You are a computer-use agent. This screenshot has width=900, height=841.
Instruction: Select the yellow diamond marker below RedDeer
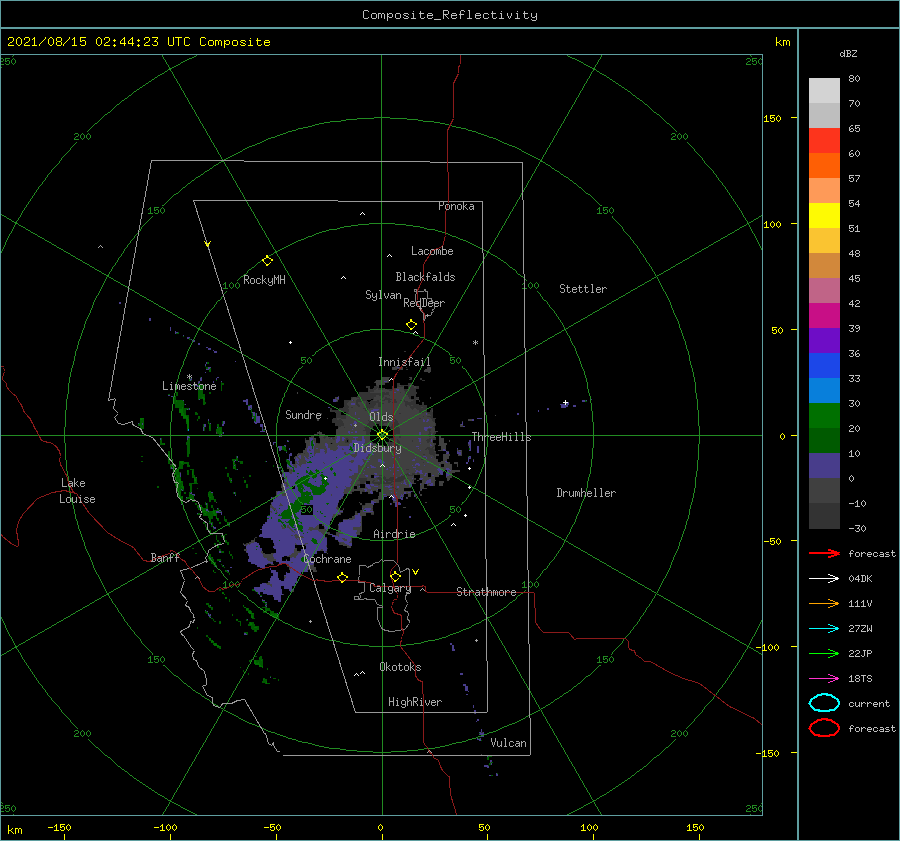(x=411, y=325)
